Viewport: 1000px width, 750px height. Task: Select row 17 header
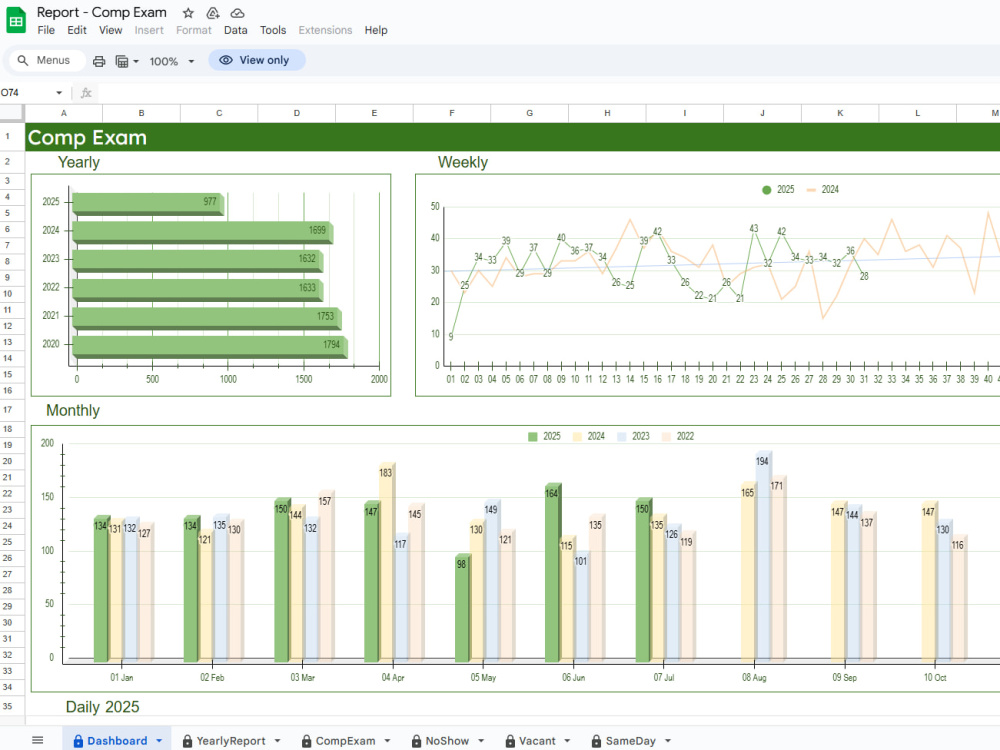pyautogui.click(x=12, y=410)
